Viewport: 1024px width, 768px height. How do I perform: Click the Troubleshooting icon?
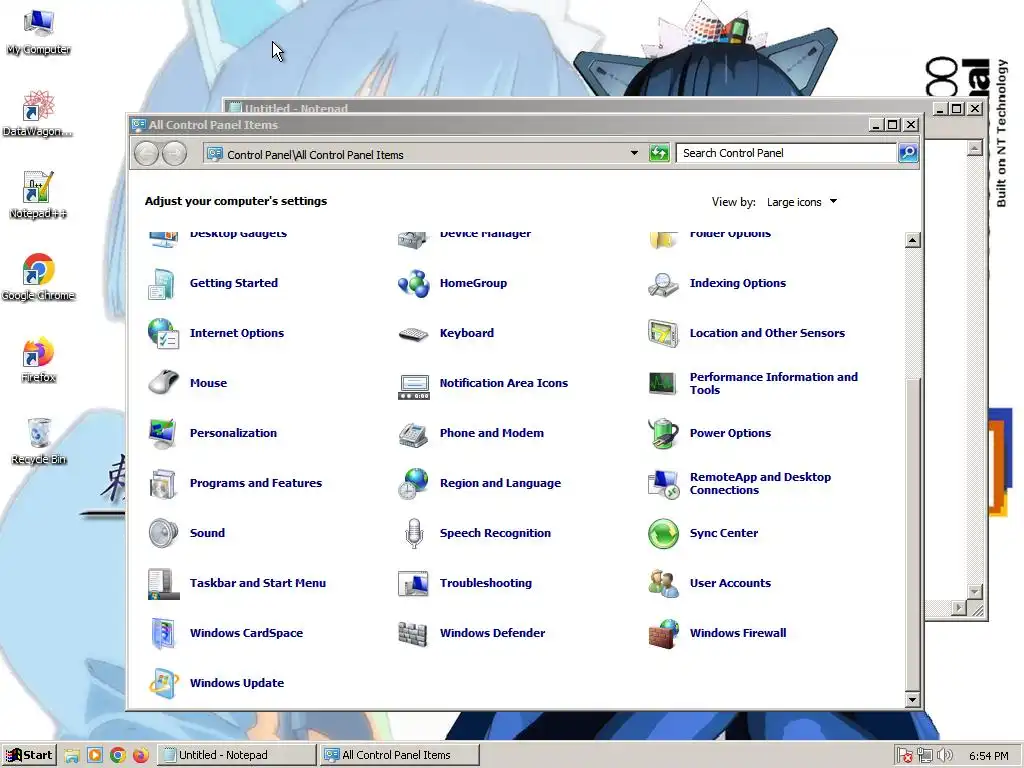pyautogui.click(x=413, y=584)
